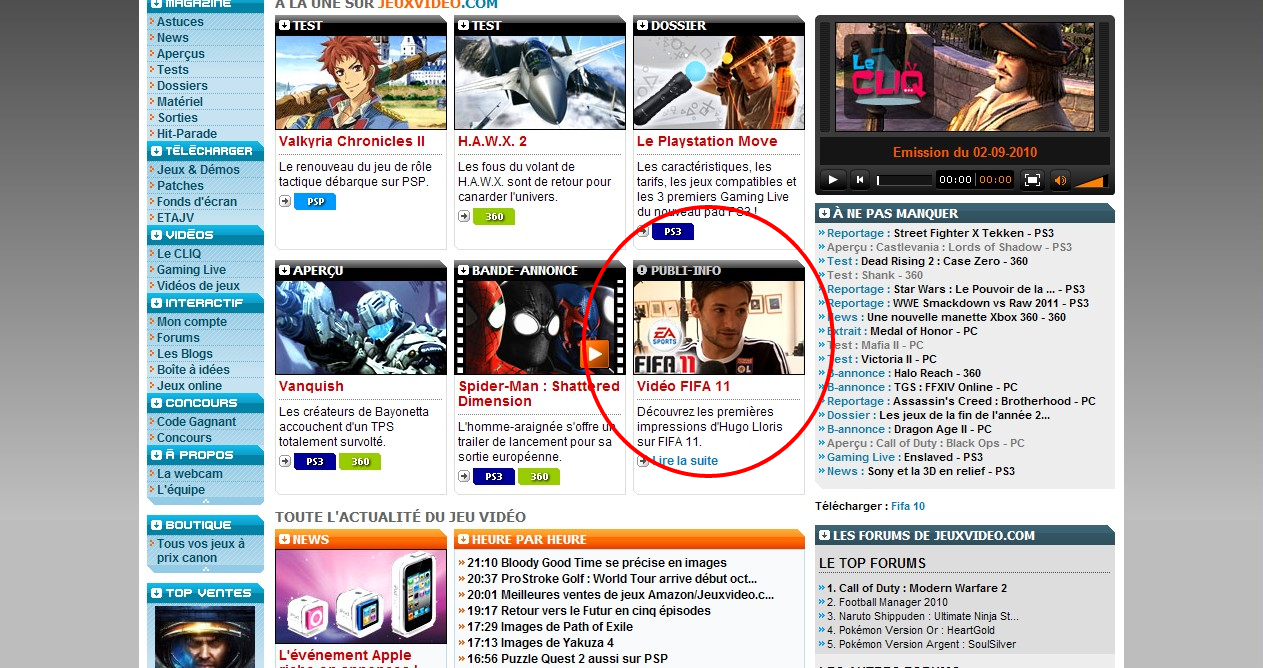Click the arrow icon in DOSSIER card header

[643, 25]
